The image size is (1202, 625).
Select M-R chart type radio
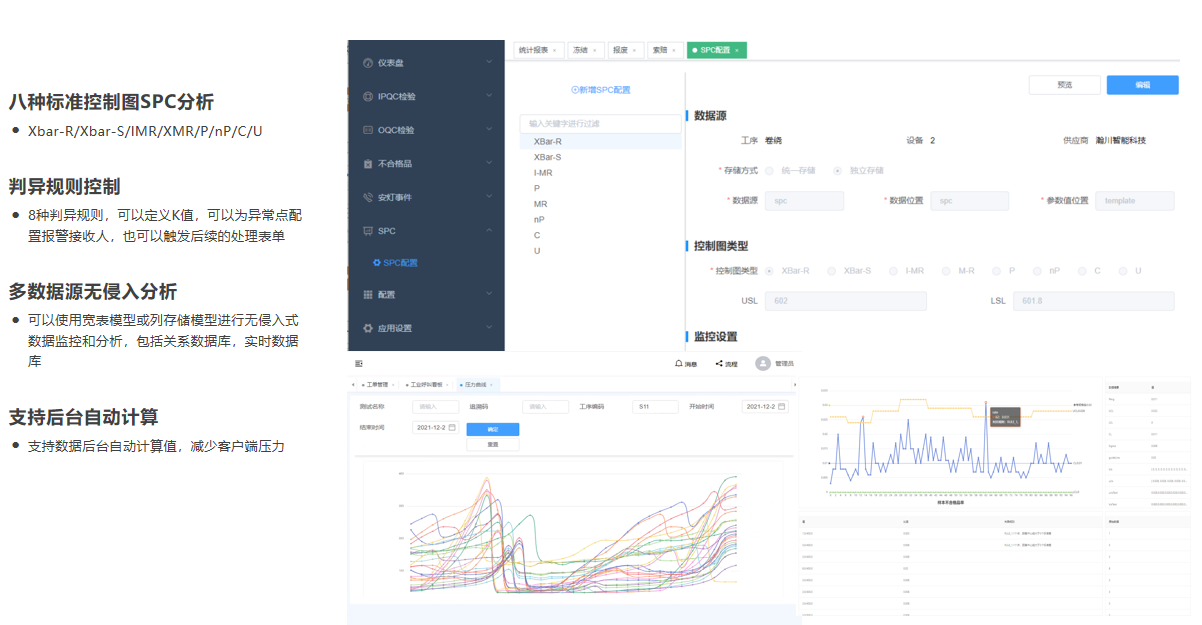tap(946, 270)
